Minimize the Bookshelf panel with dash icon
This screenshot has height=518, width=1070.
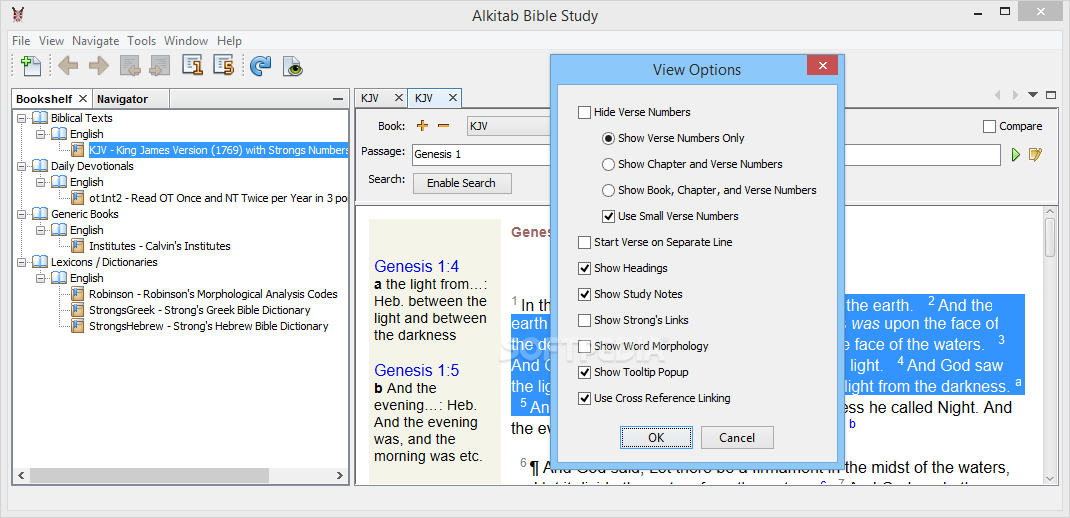coord(338,99)
